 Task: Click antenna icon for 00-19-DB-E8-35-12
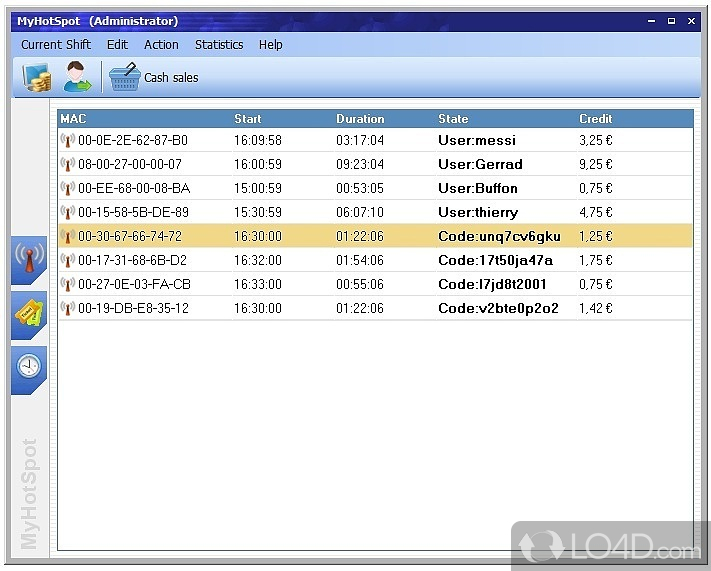point(68,308)
